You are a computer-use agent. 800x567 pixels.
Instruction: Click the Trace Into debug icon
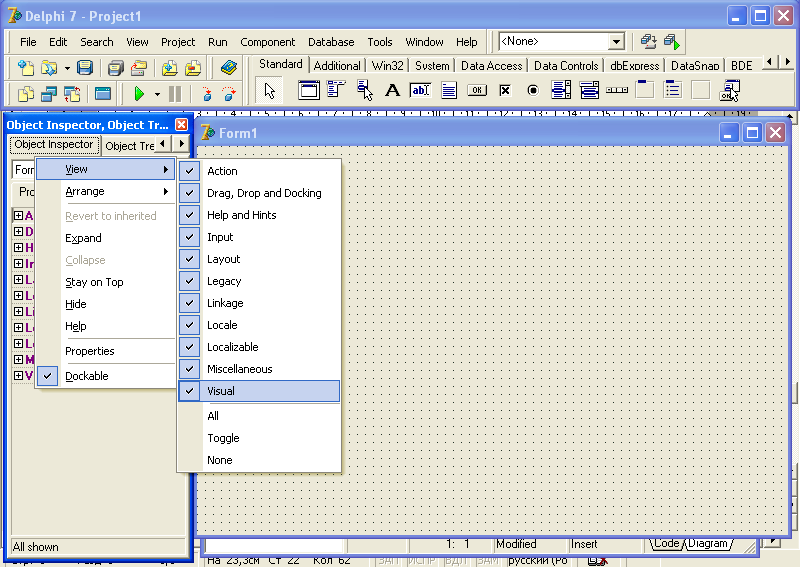(x=207, y=94)
